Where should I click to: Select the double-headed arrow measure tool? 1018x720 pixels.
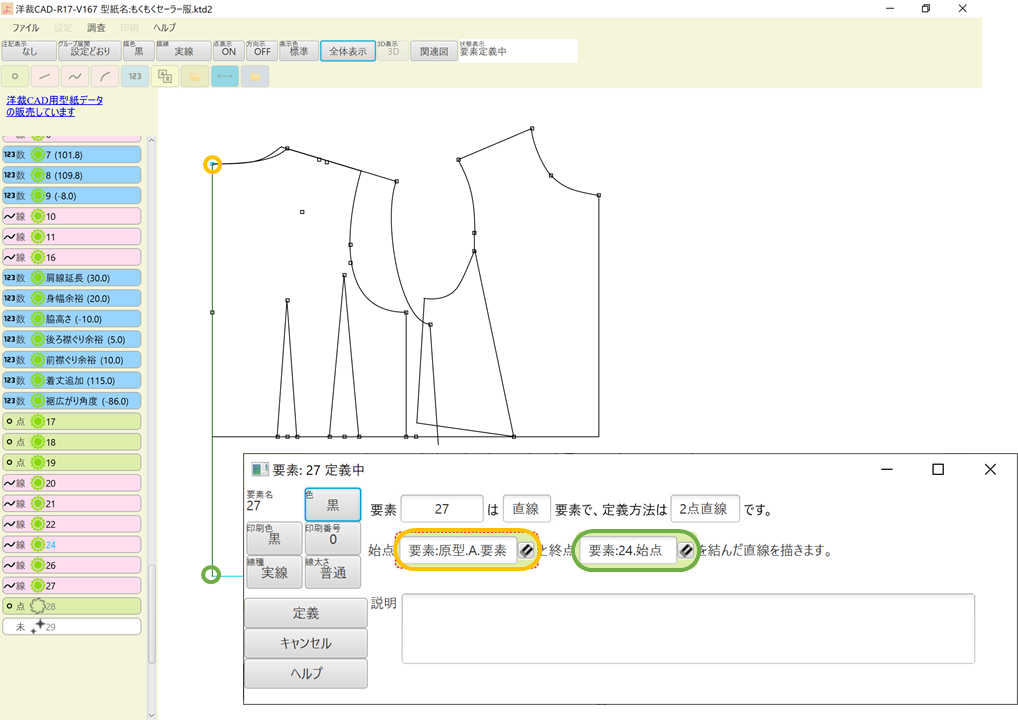pyautogui.click(x=223, y=75)
